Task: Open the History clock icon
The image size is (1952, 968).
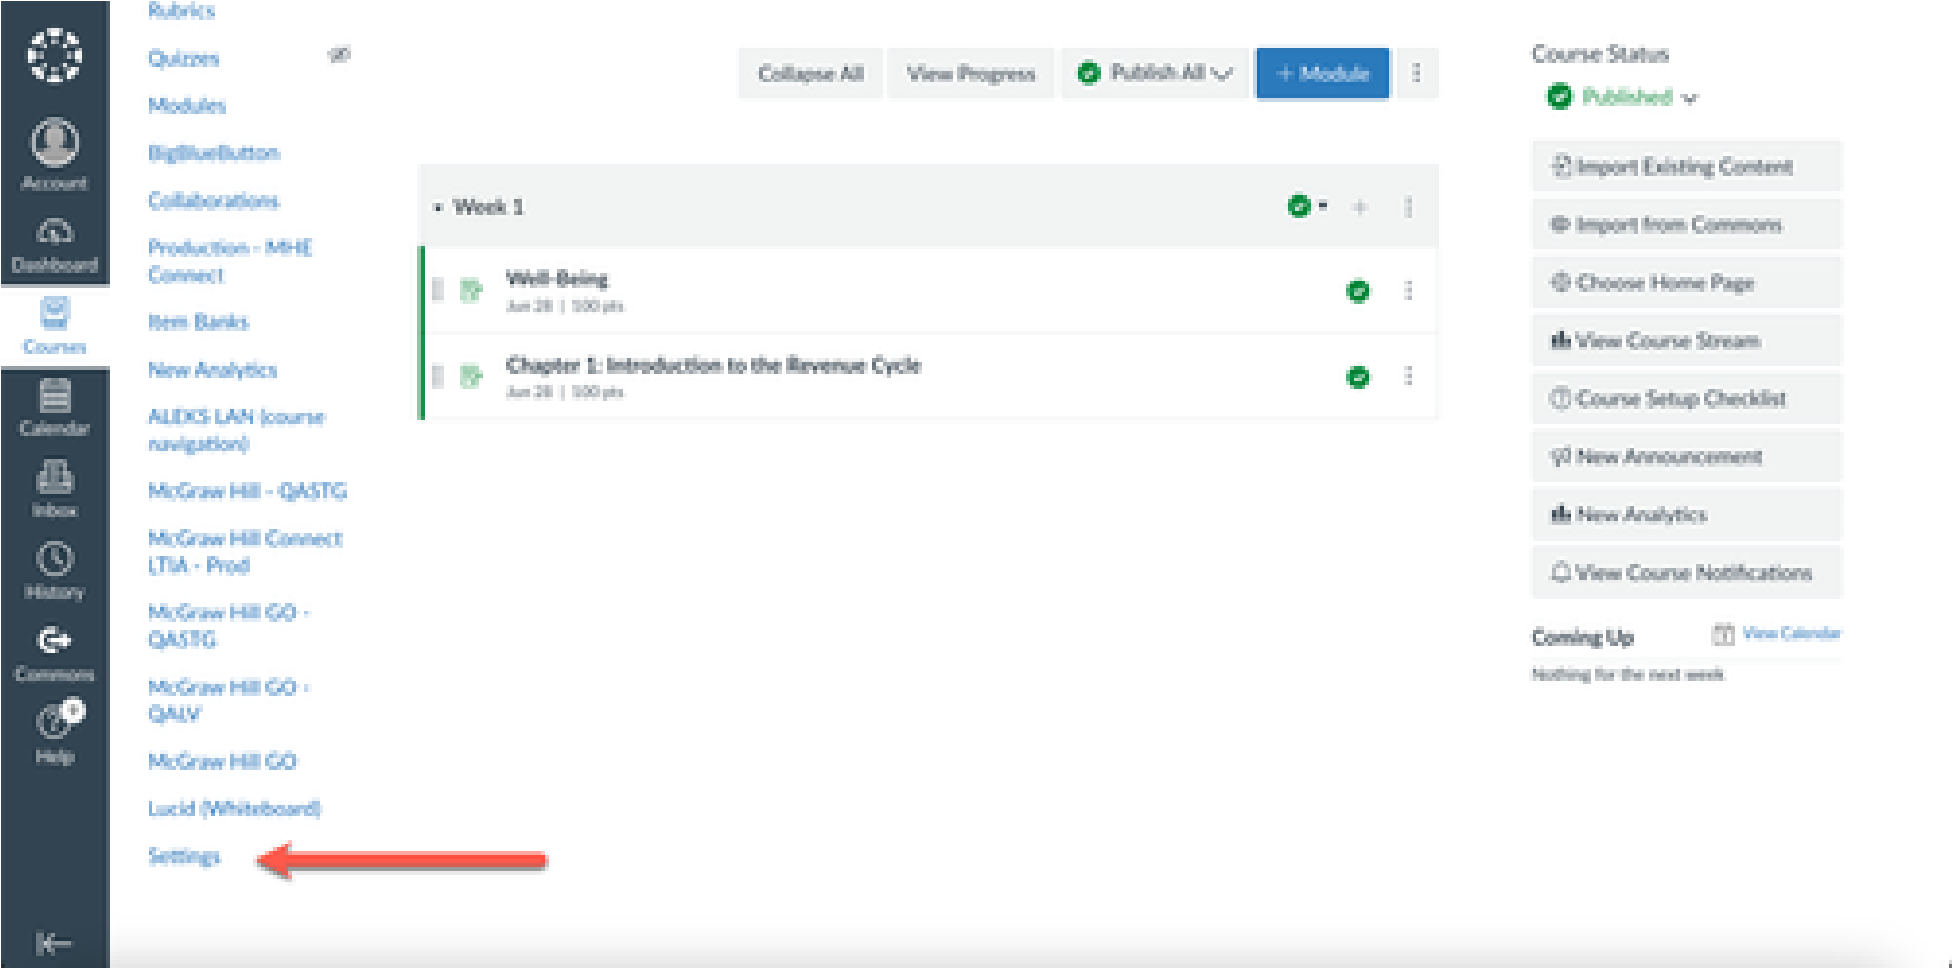Action: point(54,559)
